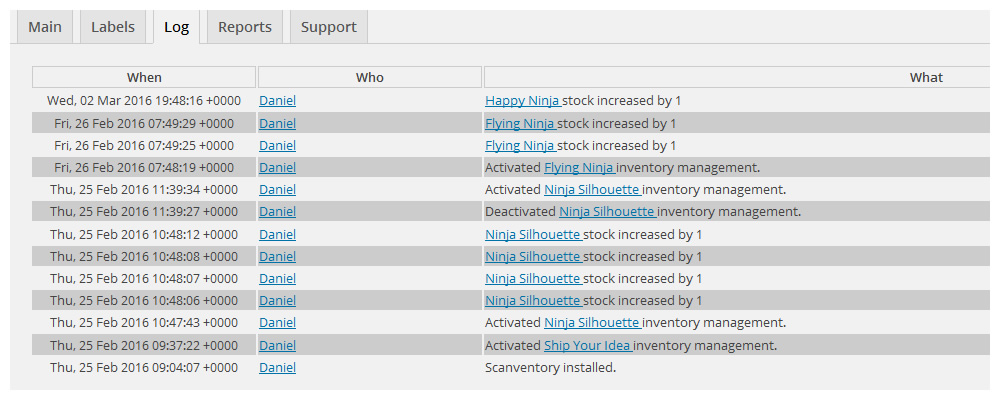Image resolution: width=1000 pixels, height=400 pixels.
Task: Click Ninja Silhouette link in 10:47:43 row
Action: coord(592,323)
